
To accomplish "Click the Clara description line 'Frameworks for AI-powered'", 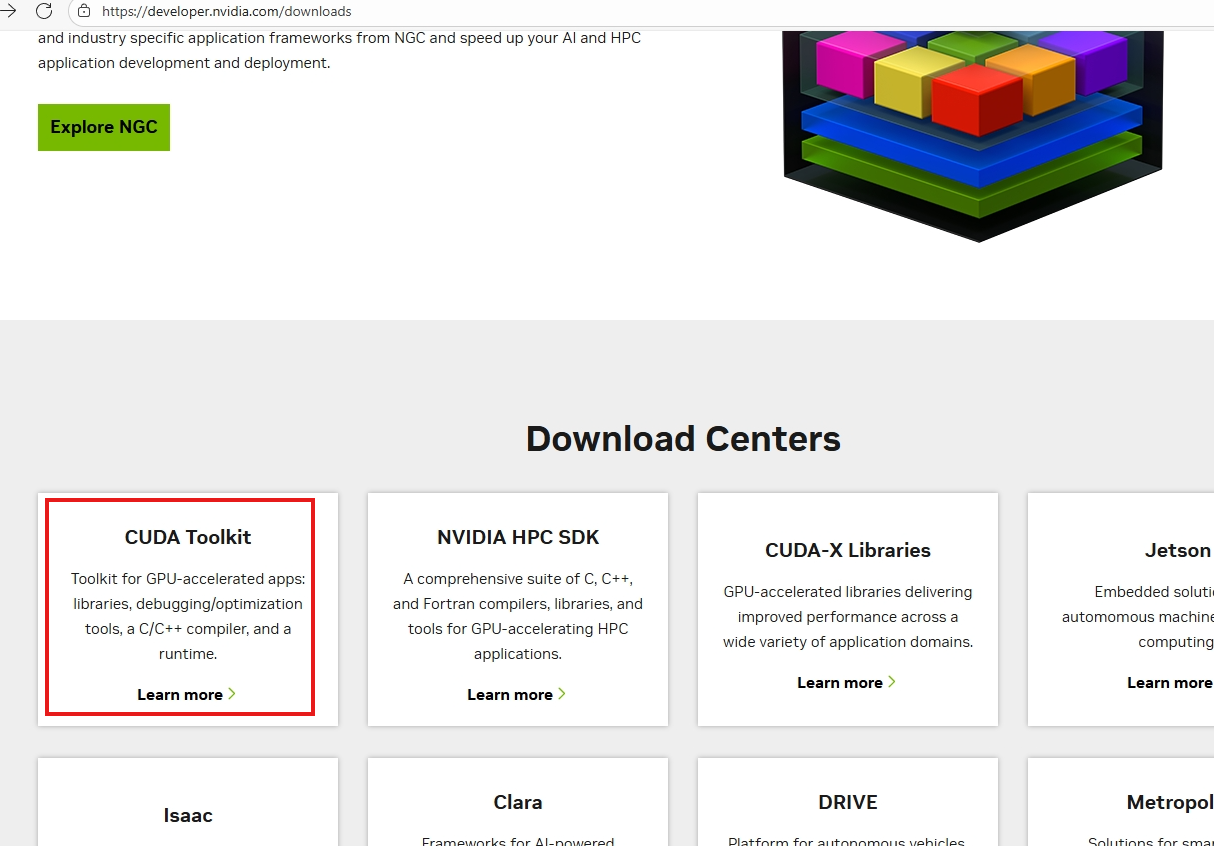I will [518, 842].
